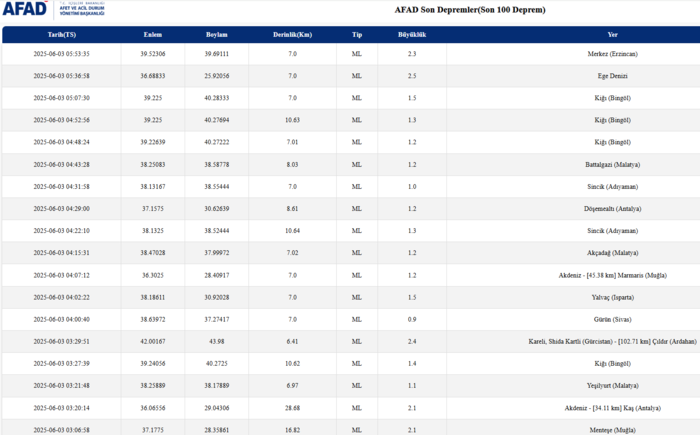Click longitude value 37.99972
Screen dimensions: 700x435
pyautogui.click(x=217, y=253)
